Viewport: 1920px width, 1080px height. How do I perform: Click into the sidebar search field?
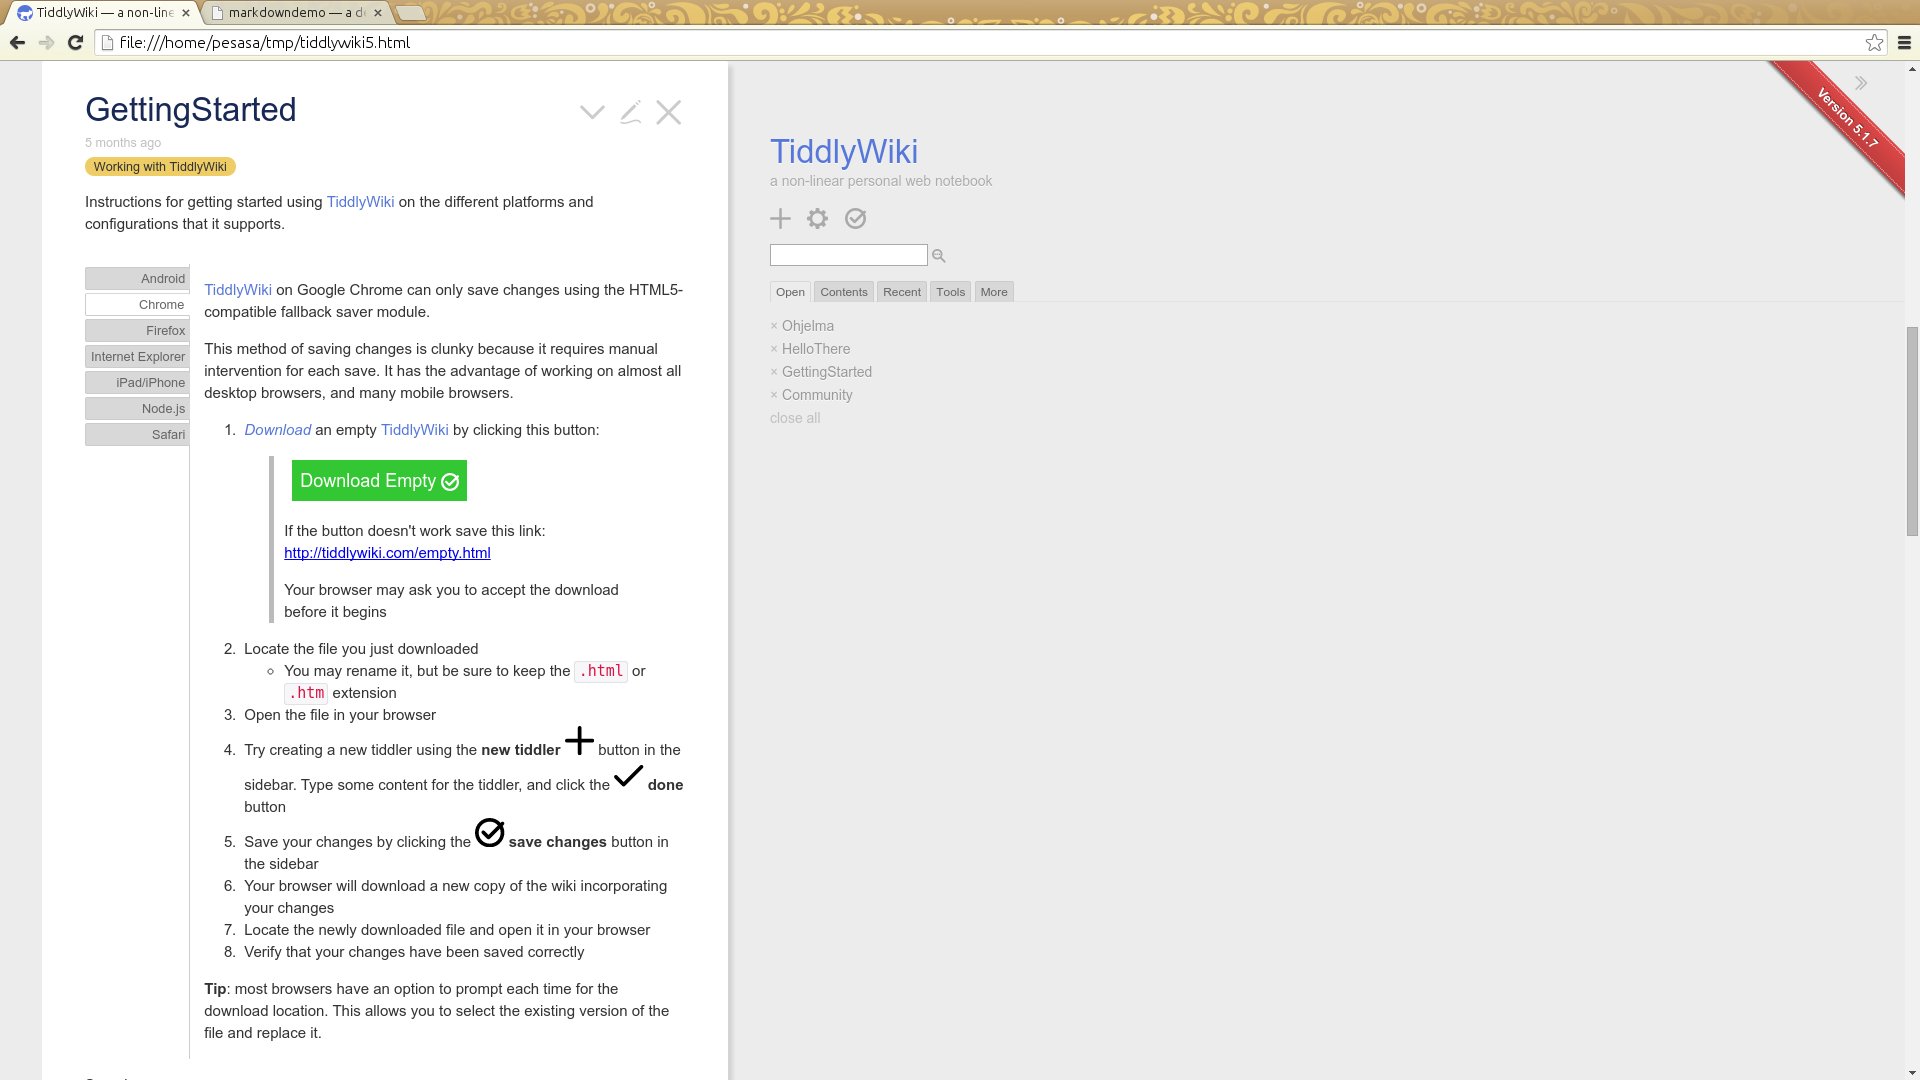(848, 255)
